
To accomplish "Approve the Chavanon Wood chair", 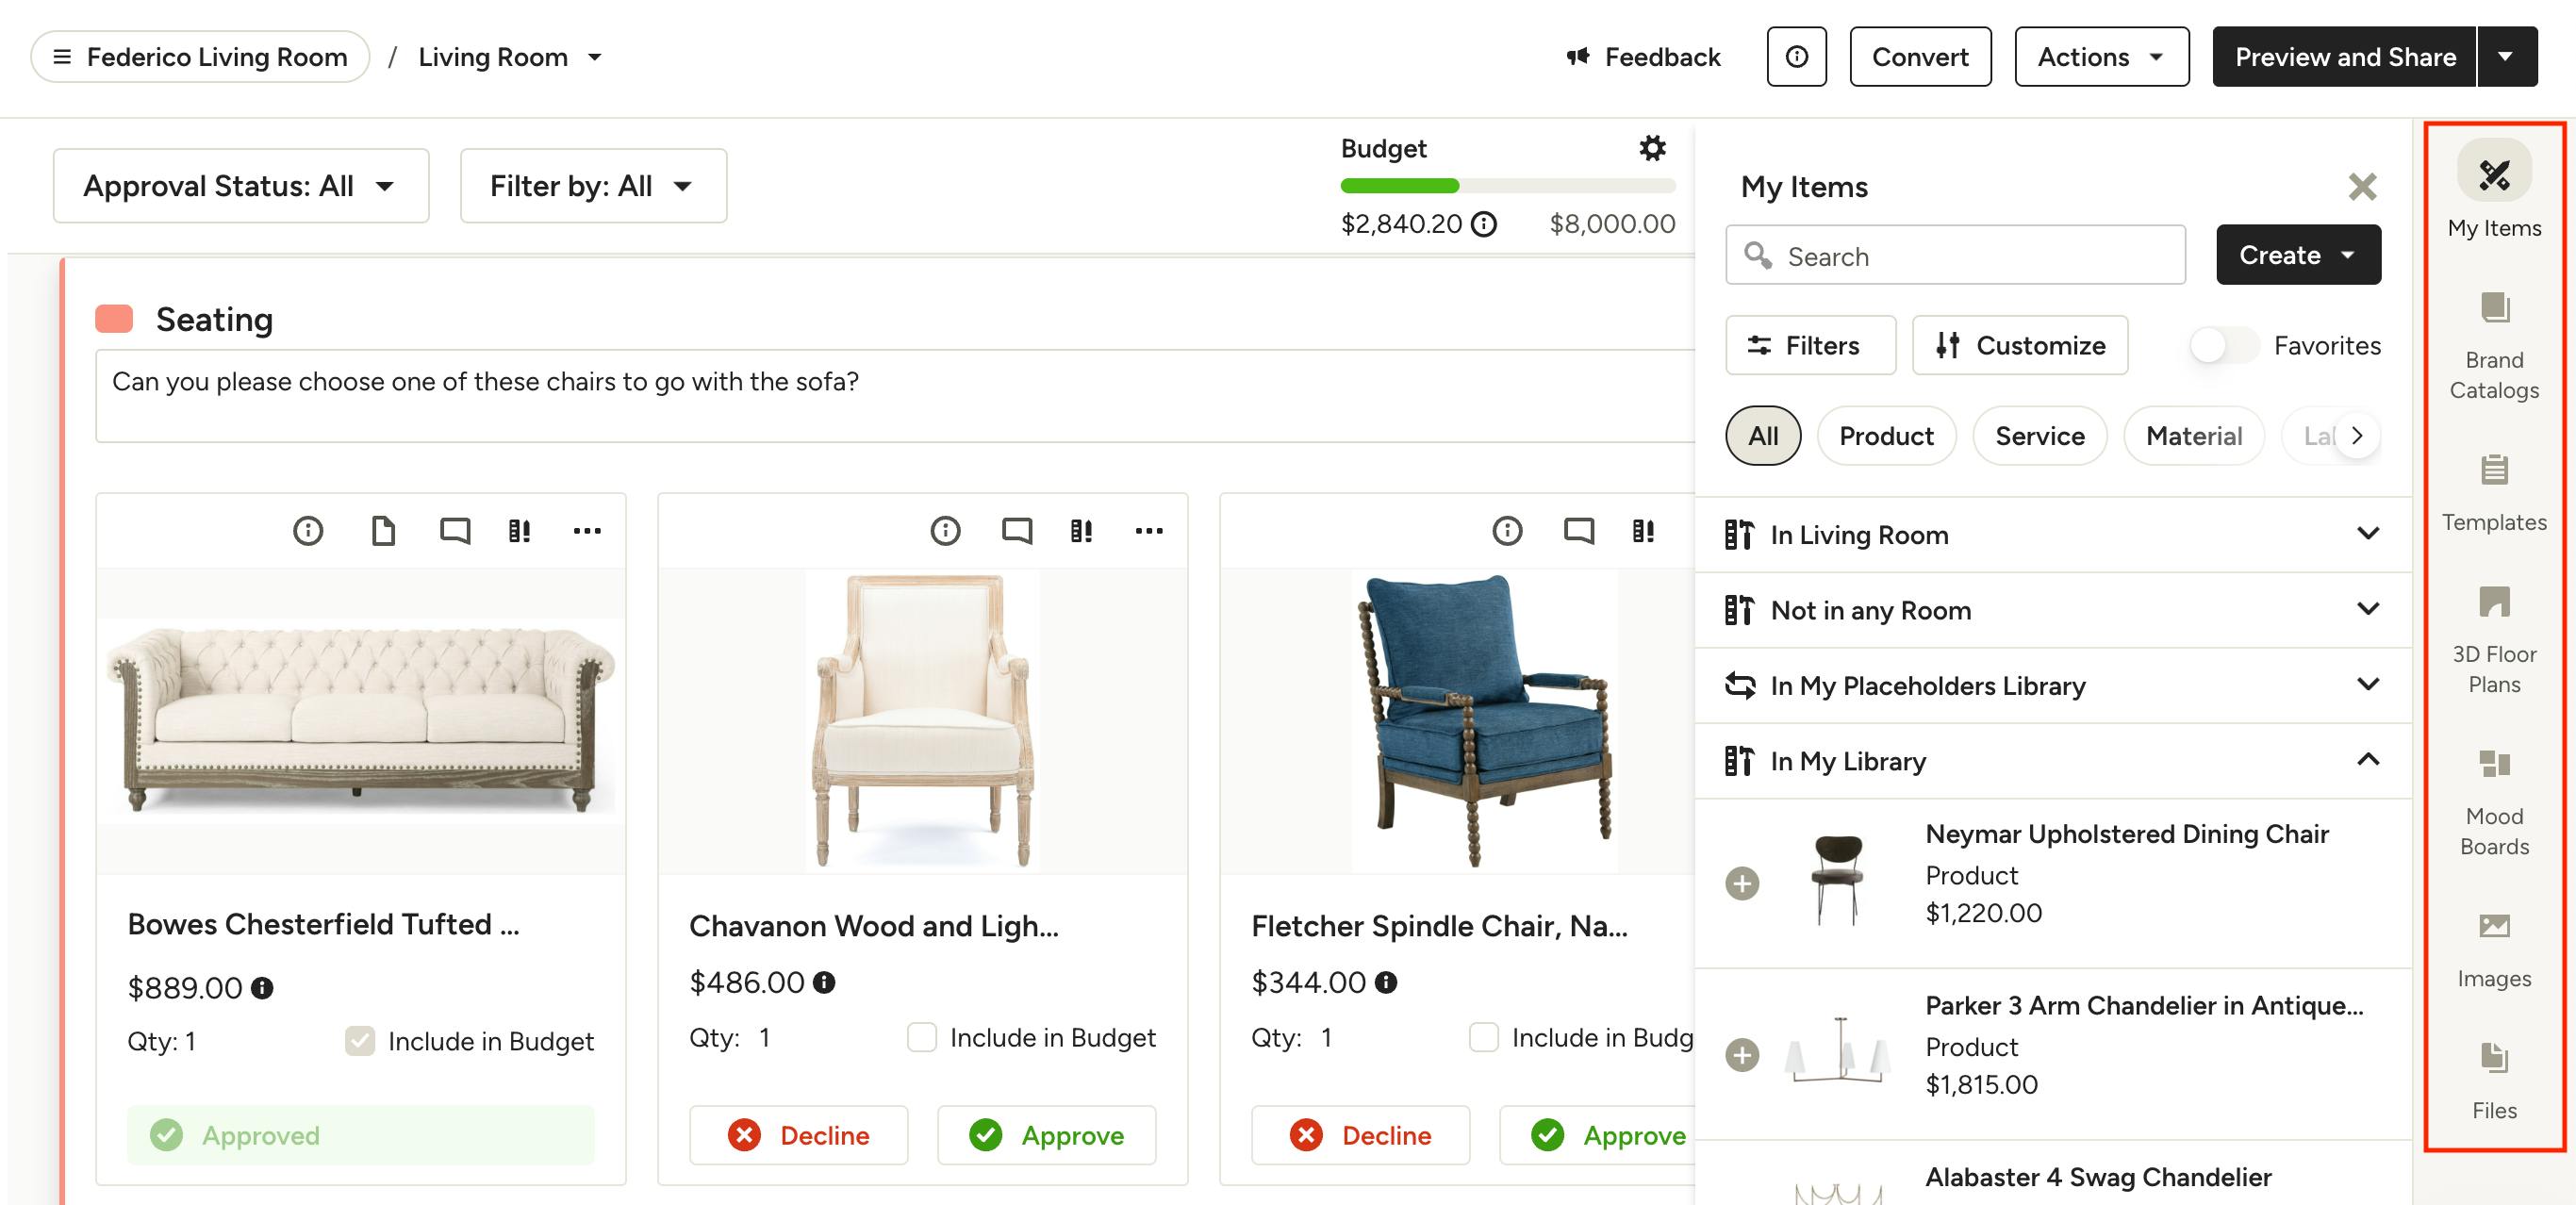I will click(1046, 1135).
